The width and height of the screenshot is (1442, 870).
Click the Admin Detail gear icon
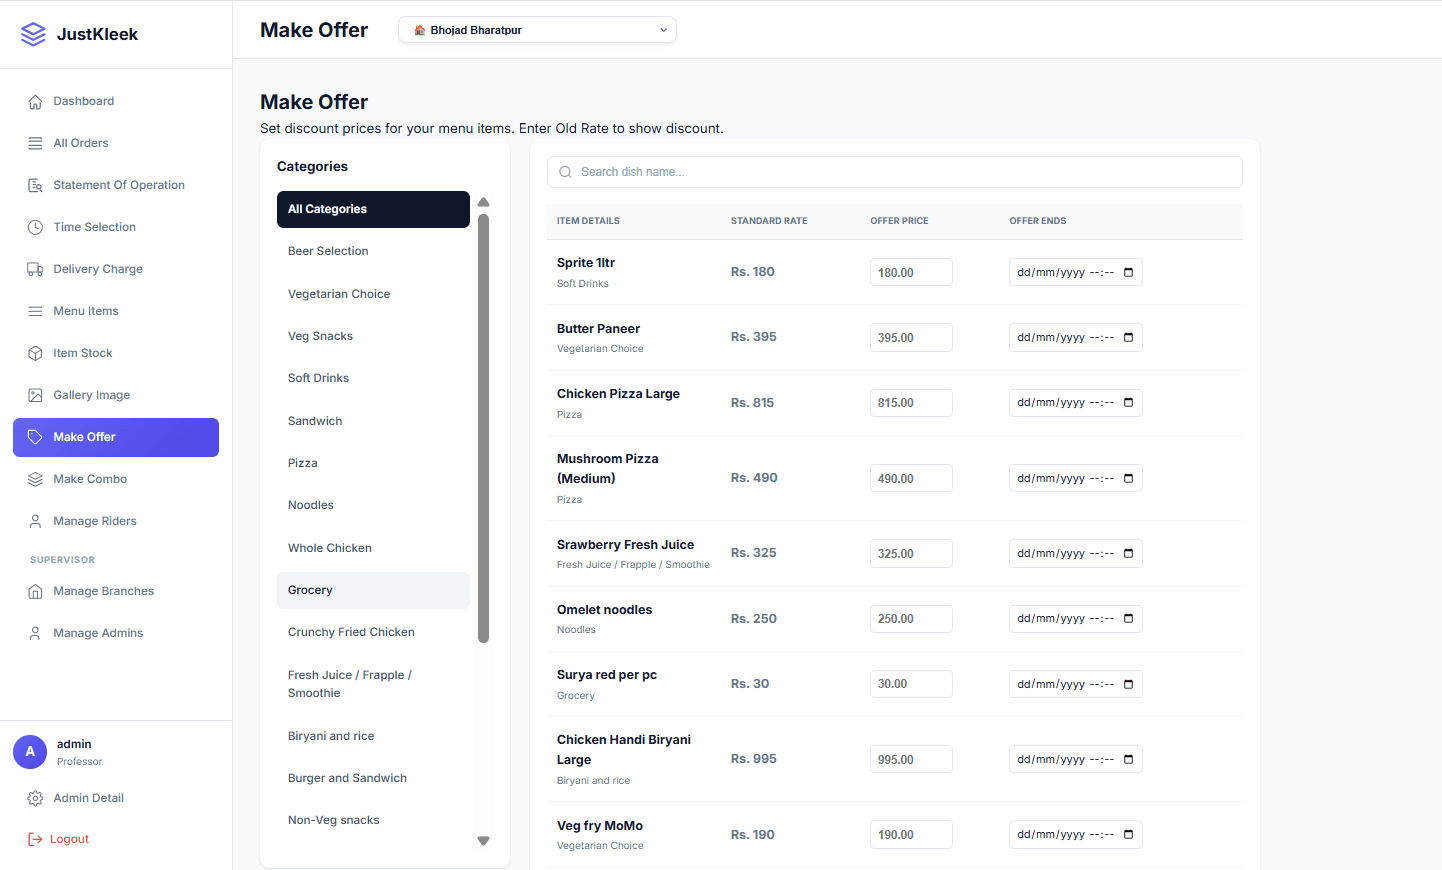tap(35, 799)
